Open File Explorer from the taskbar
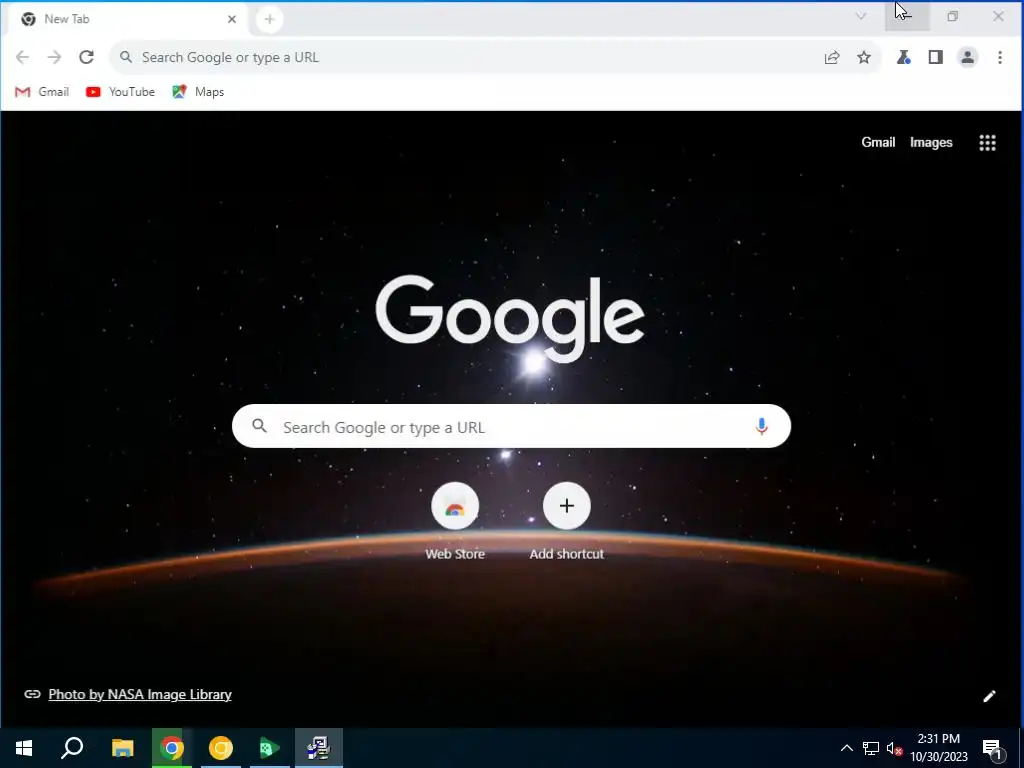 [122, 748]
